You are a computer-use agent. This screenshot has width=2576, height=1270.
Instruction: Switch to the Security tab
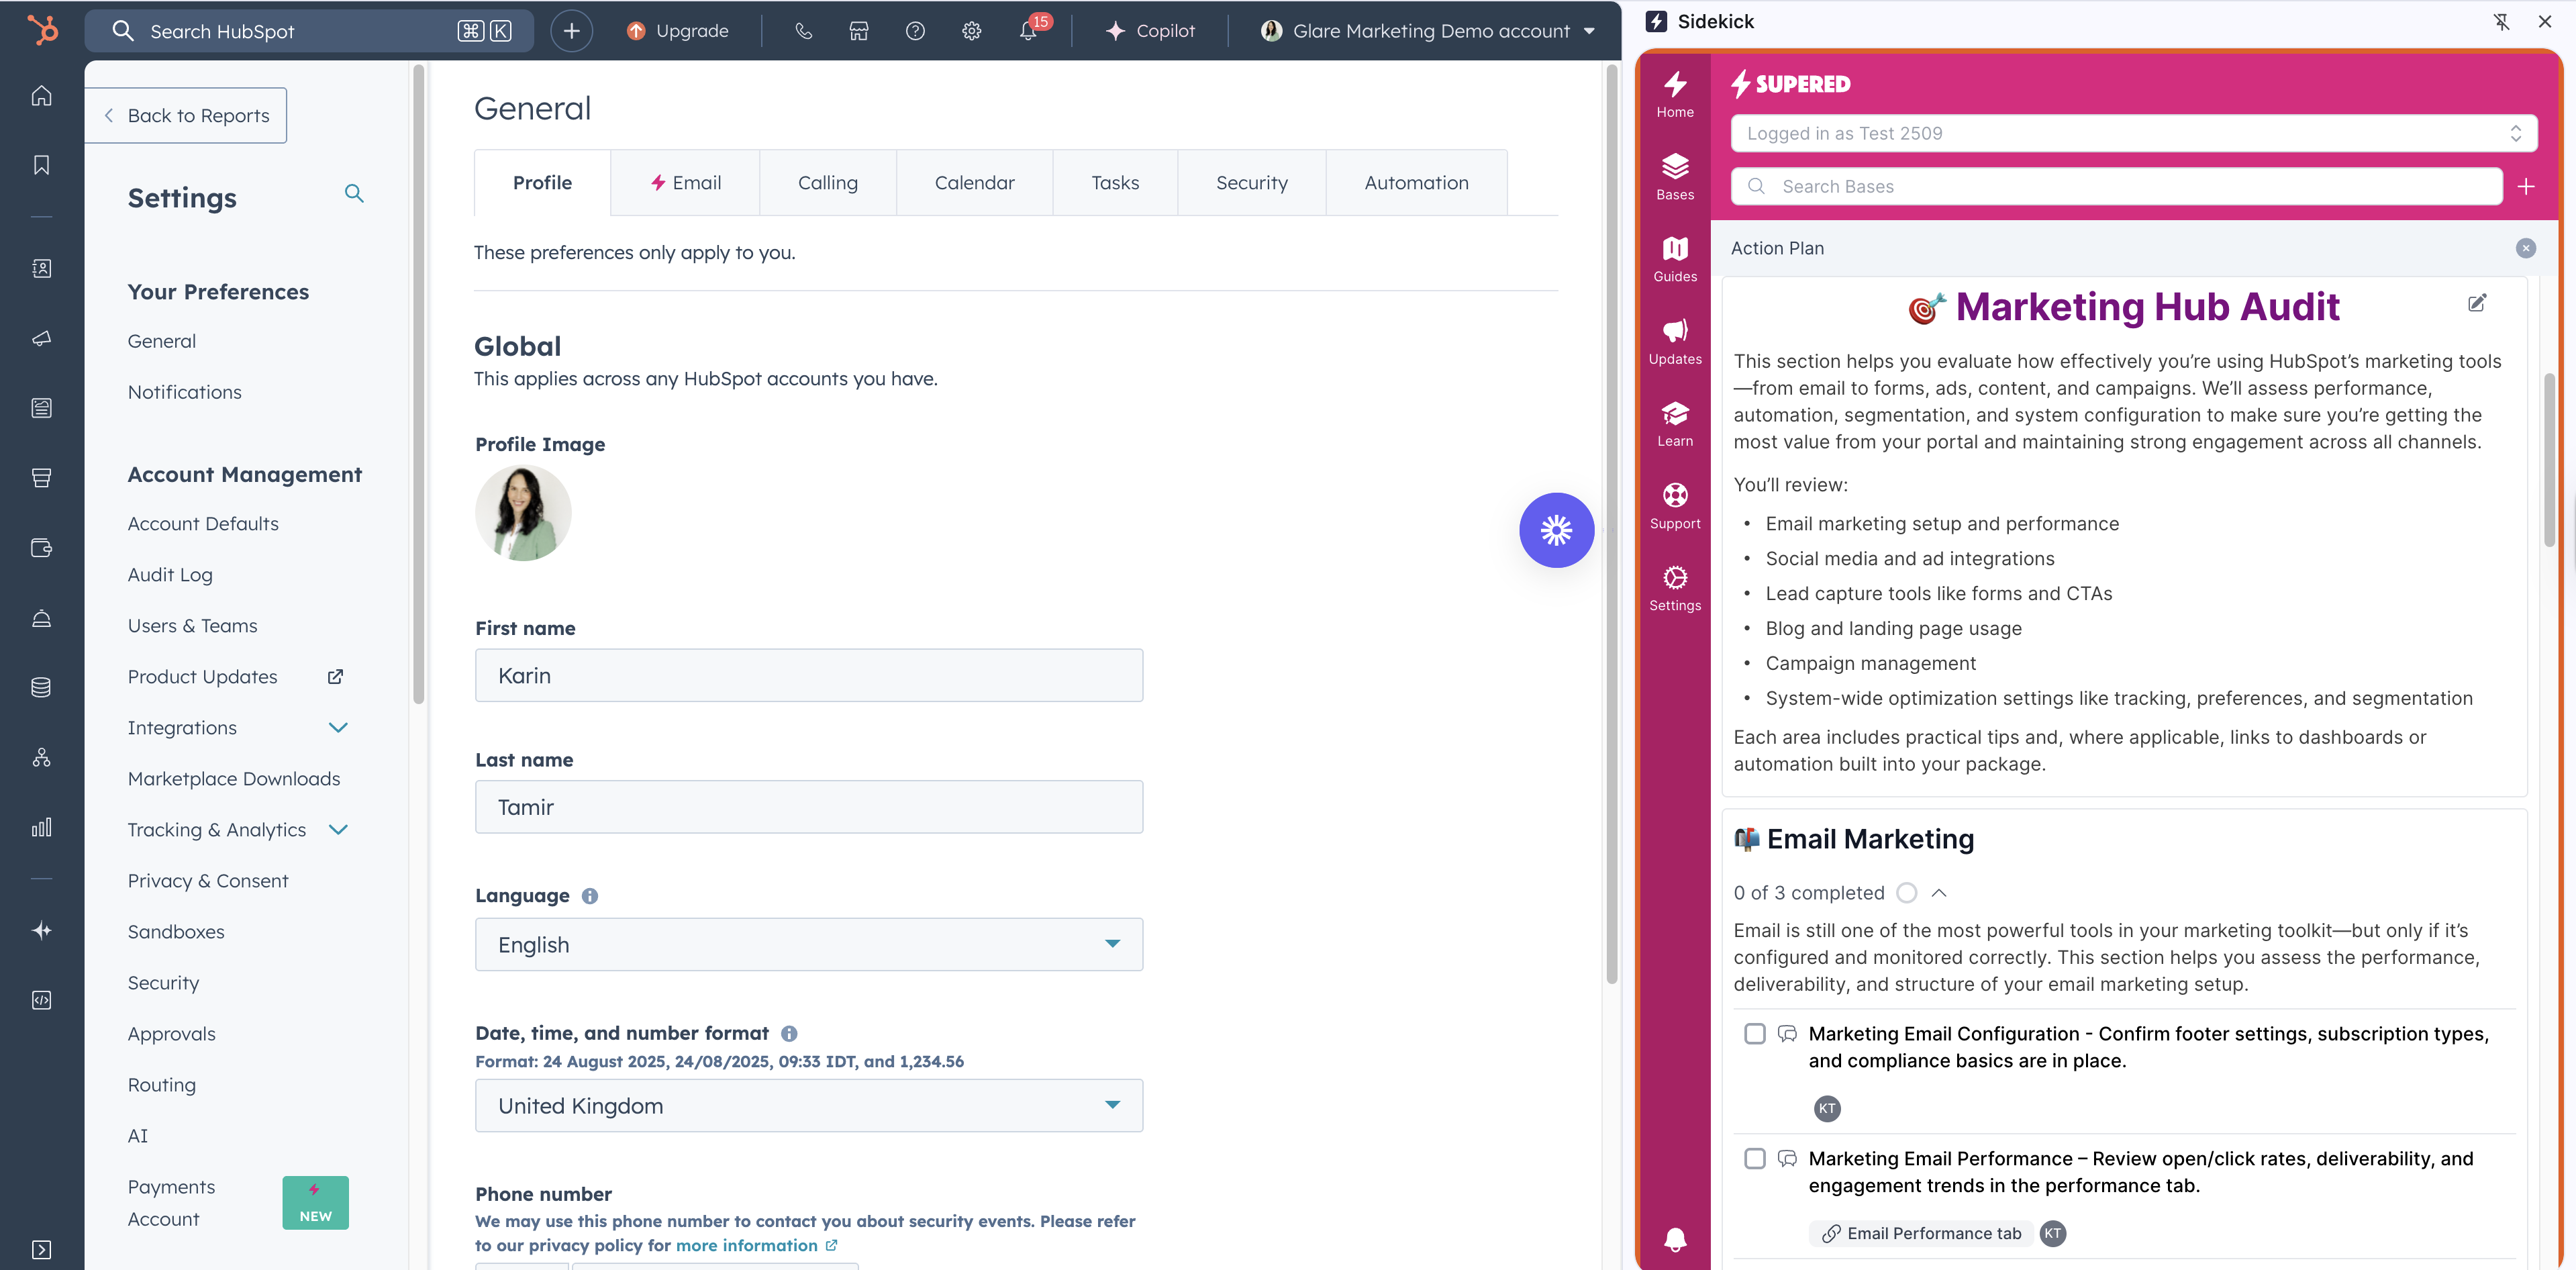[x=1251, y=183]
